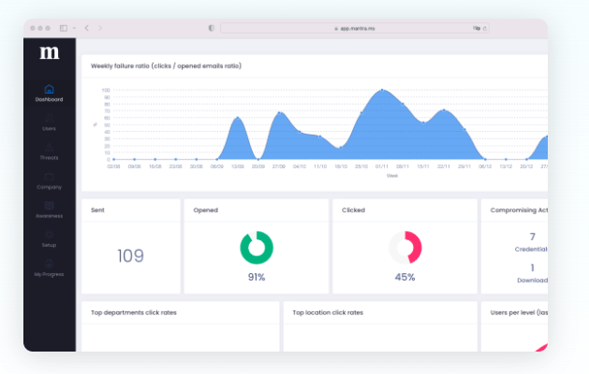Open the Setup gear icon
Image resolution: width=589 pixels, height=374 pixels.
point(49,235)
